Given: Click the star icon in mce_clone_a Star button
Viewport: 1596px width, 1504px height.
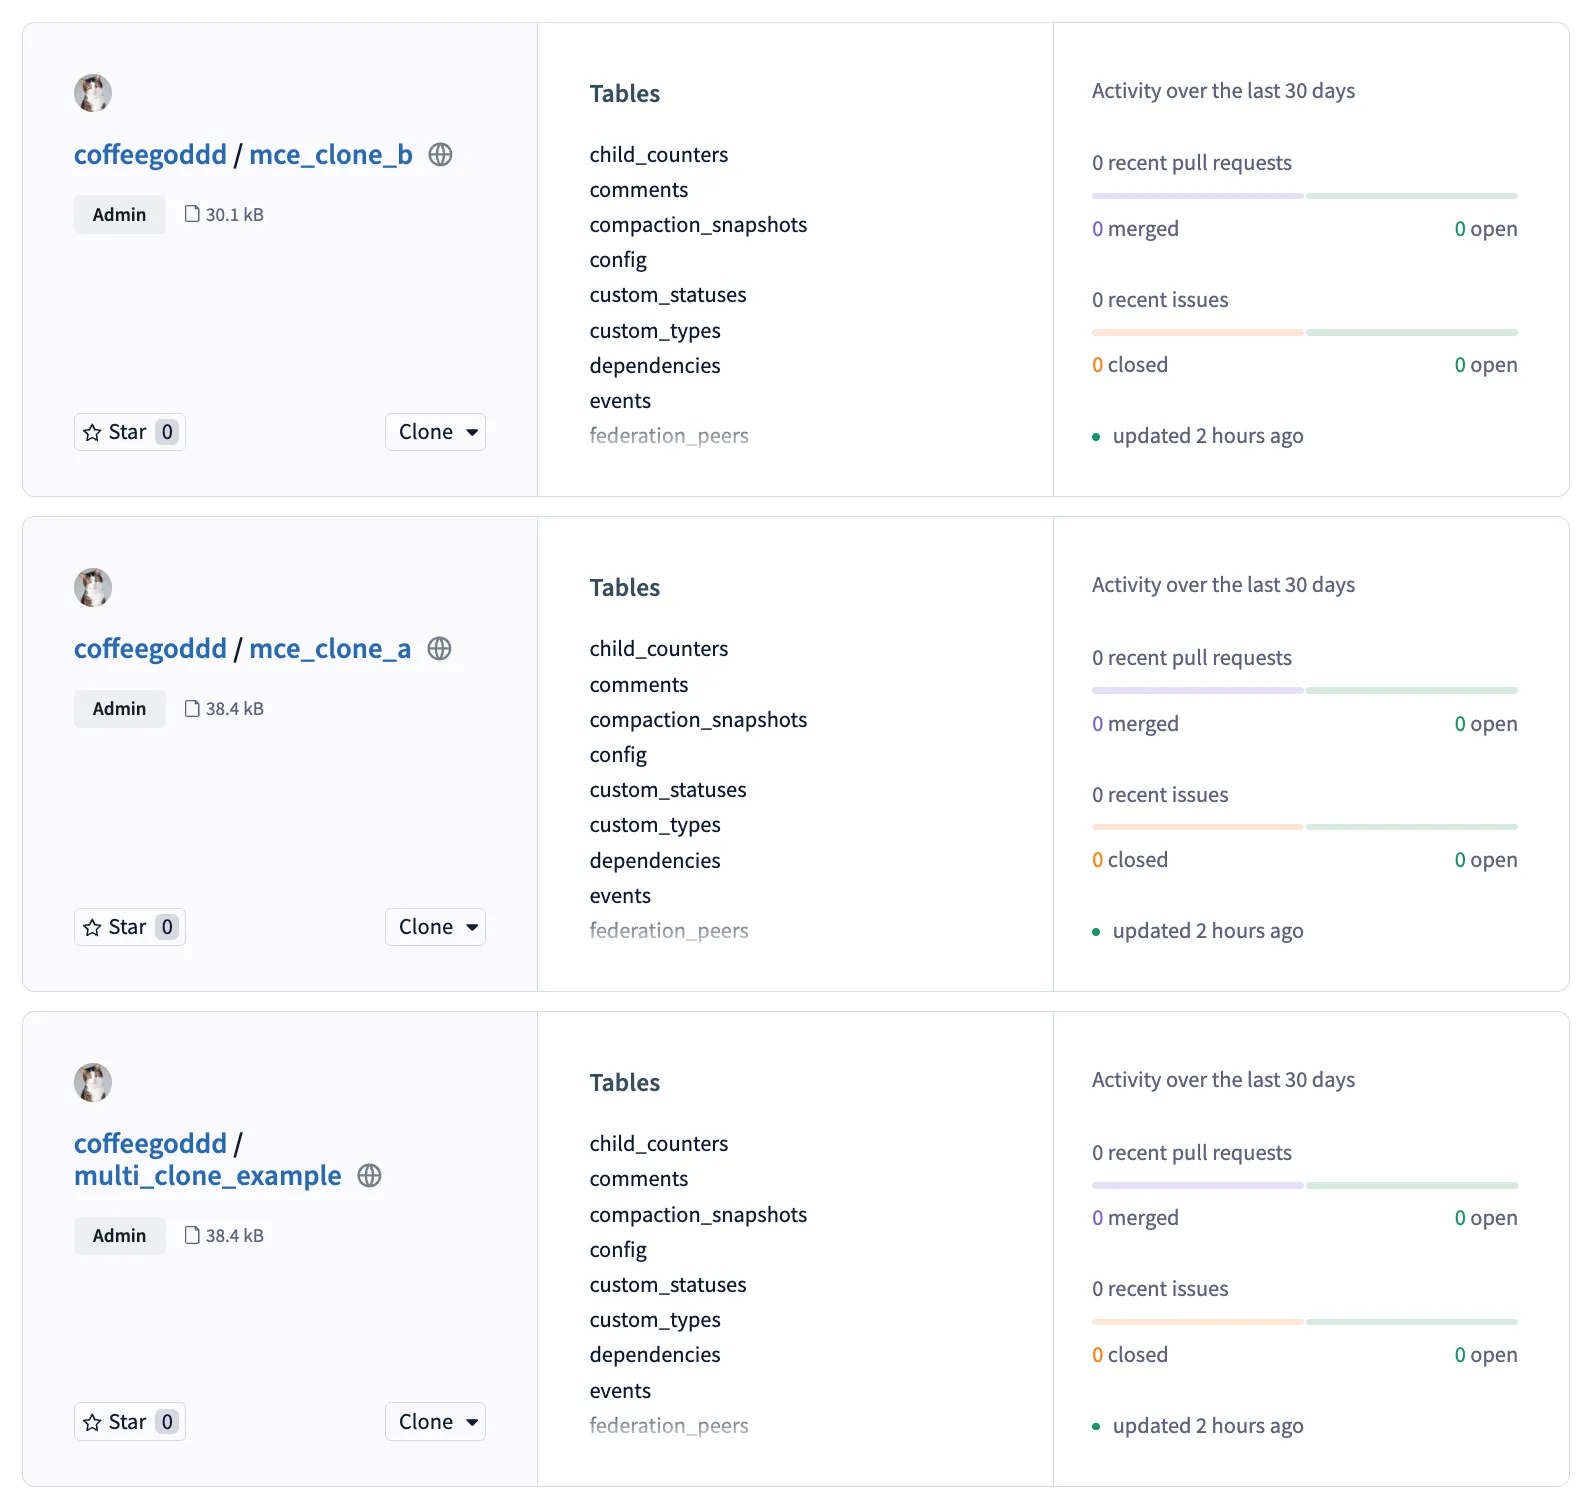Looking at the screenshot, I should pos(93,926).
